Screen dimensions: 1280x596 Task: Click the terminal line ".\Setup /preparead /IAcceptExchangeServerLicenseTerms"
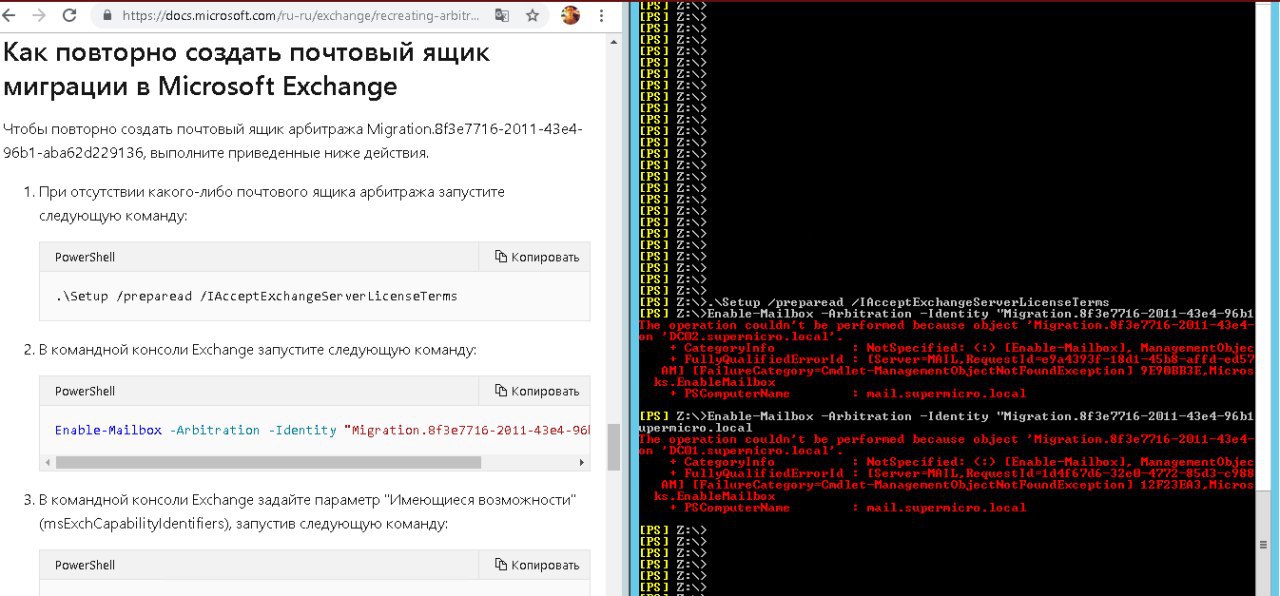point(908,301)
